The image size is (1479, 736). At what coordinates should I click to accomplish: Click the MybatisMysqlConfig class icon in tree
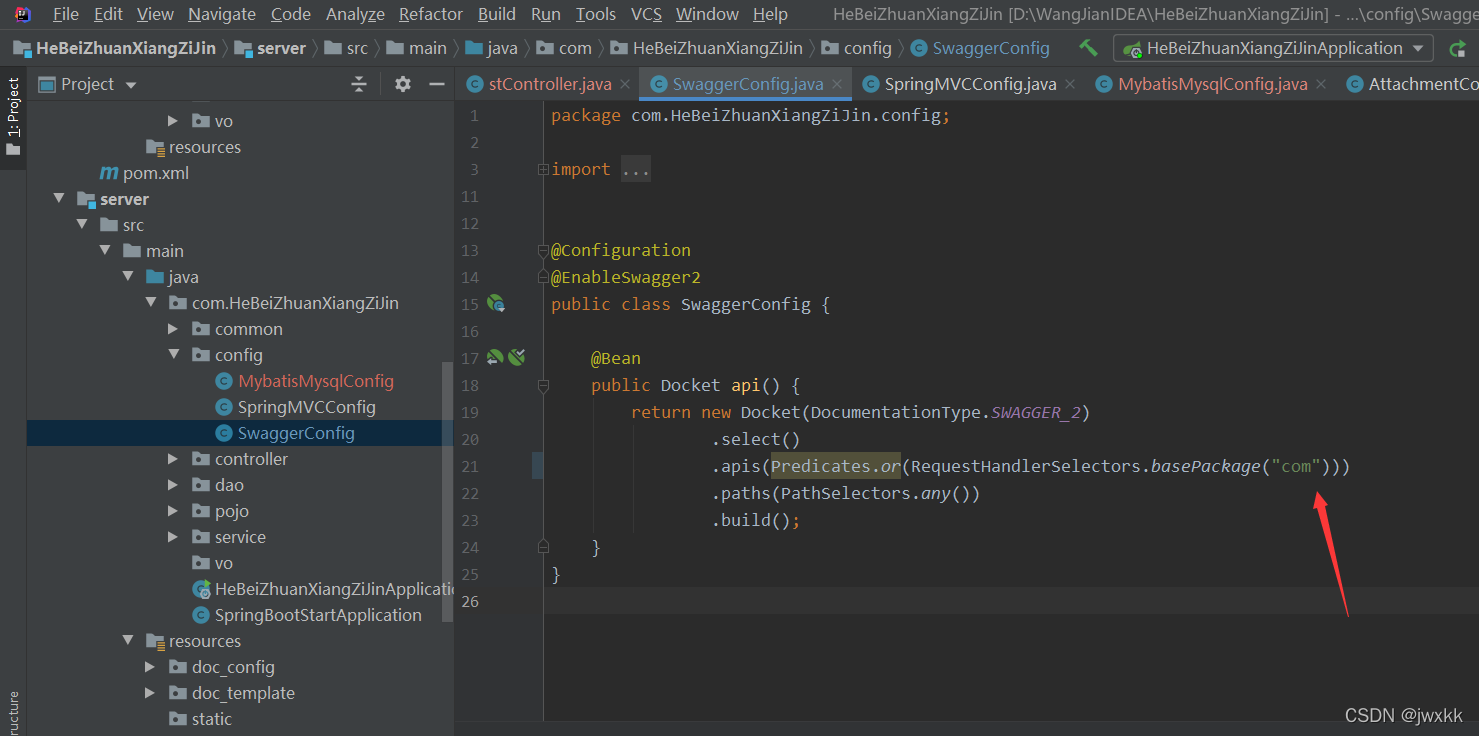[224, 381]
